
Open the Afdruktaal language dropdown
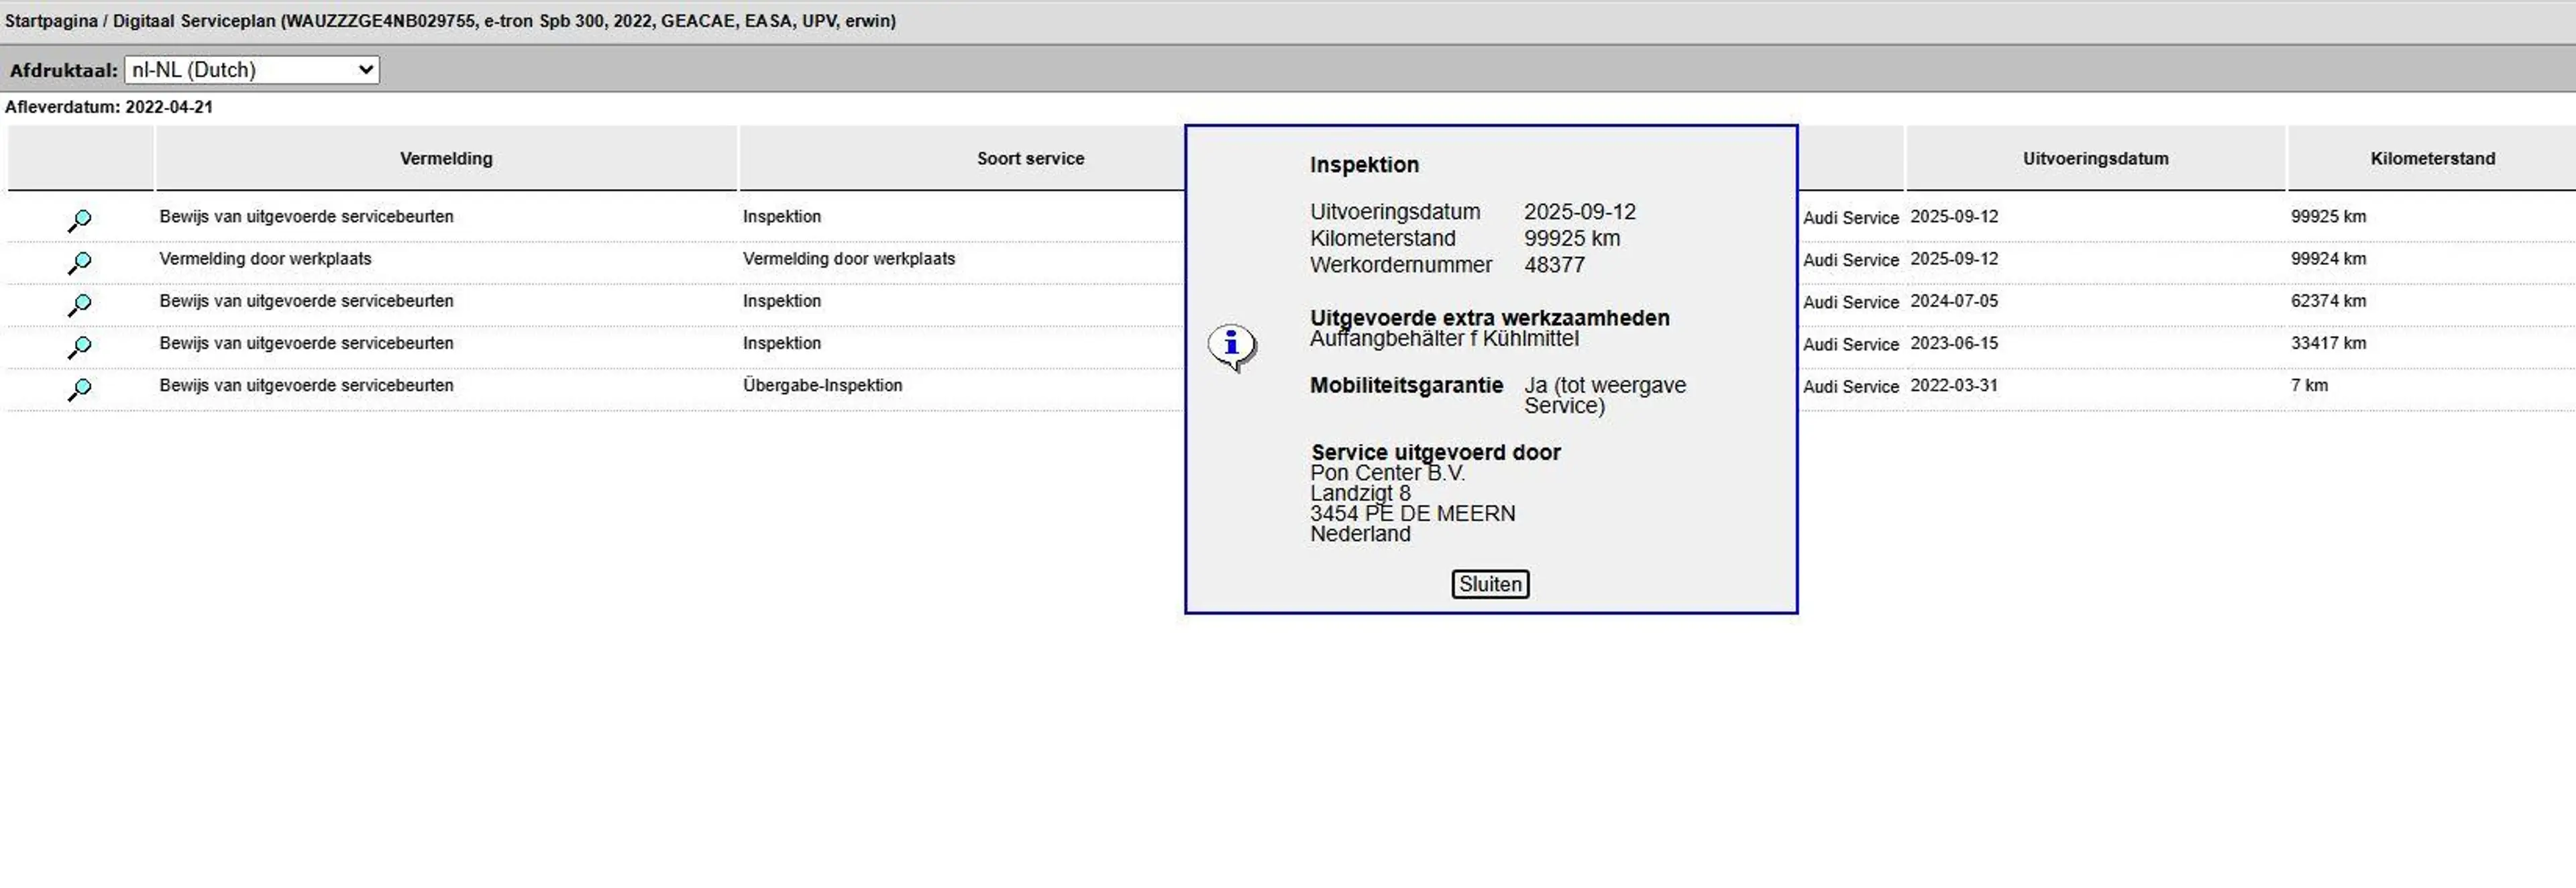[252, 70]
